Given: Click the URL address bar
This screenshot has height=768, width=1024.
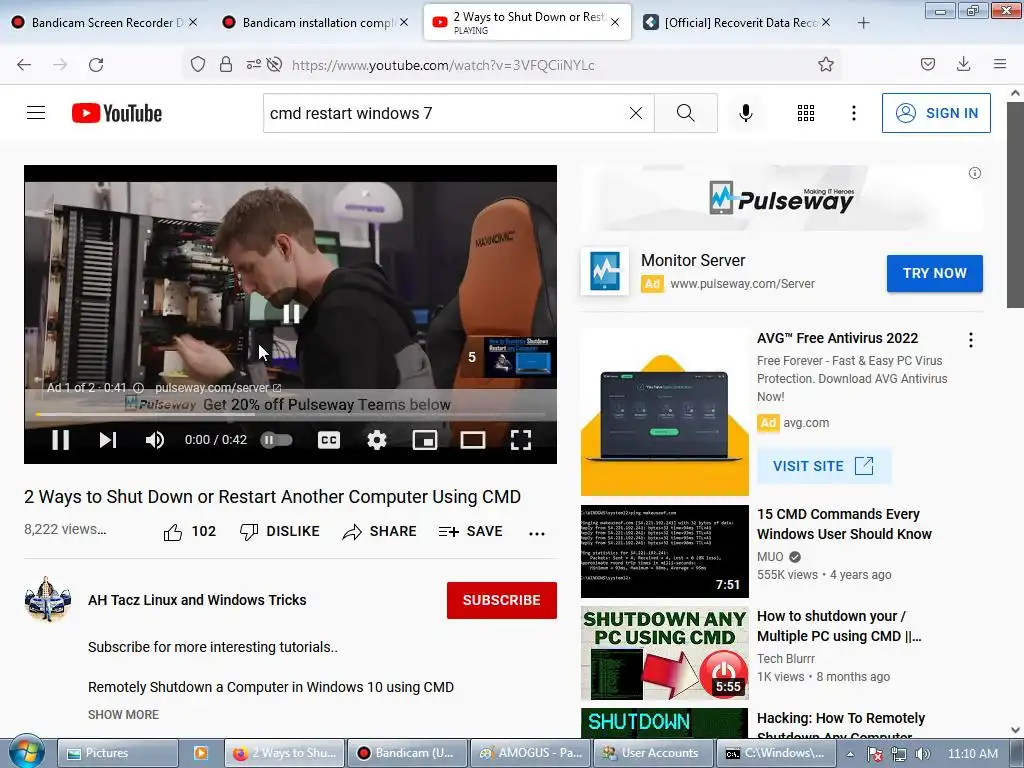Looking at the screenshot, I should 513,65.
